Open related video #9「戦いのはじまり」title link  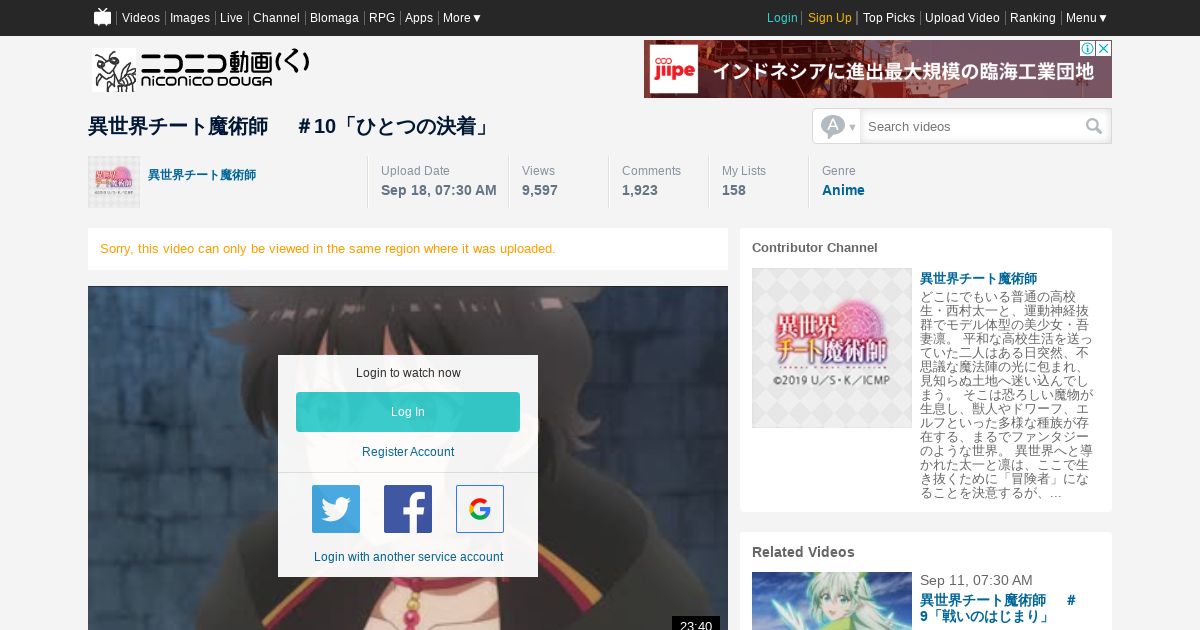998,608
